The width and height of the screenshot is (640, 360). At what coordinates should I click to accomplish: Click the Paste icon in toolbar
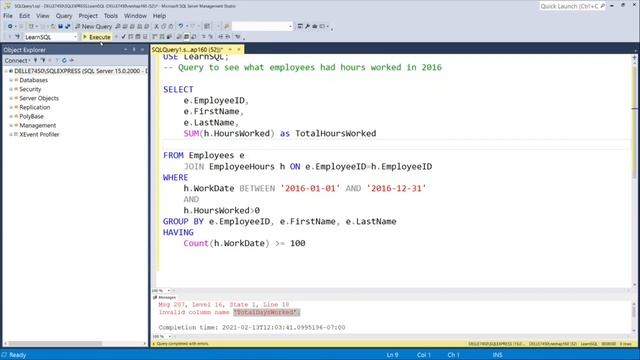click(171, 26)
